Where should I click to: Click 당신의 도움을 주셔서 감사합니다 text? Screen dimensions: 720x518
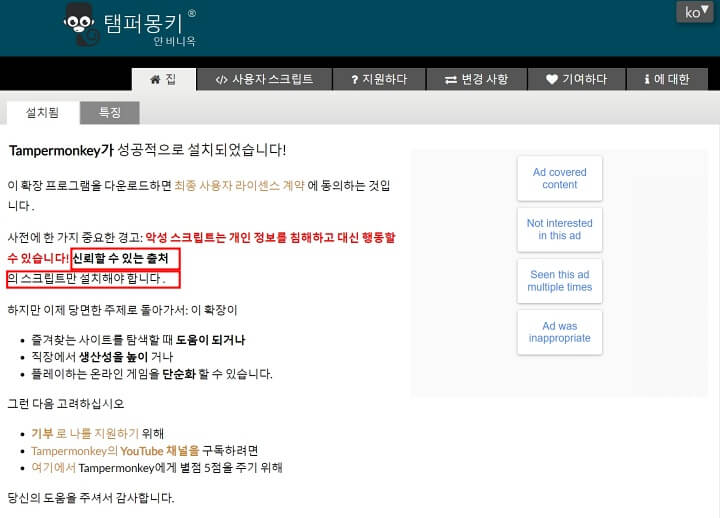pos(91,498)
